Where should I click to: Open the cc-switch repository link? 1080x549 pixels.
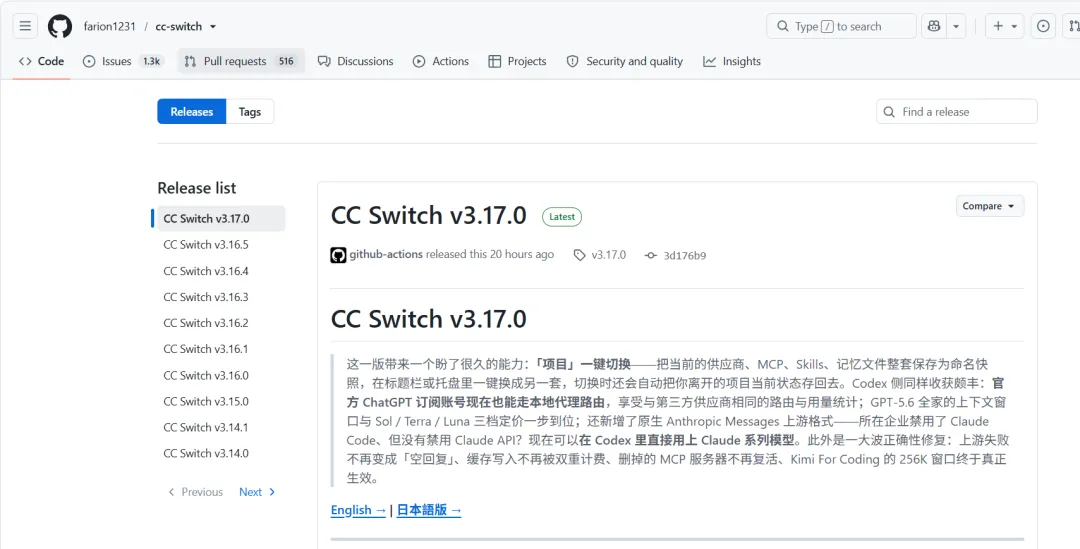point(178,26)
